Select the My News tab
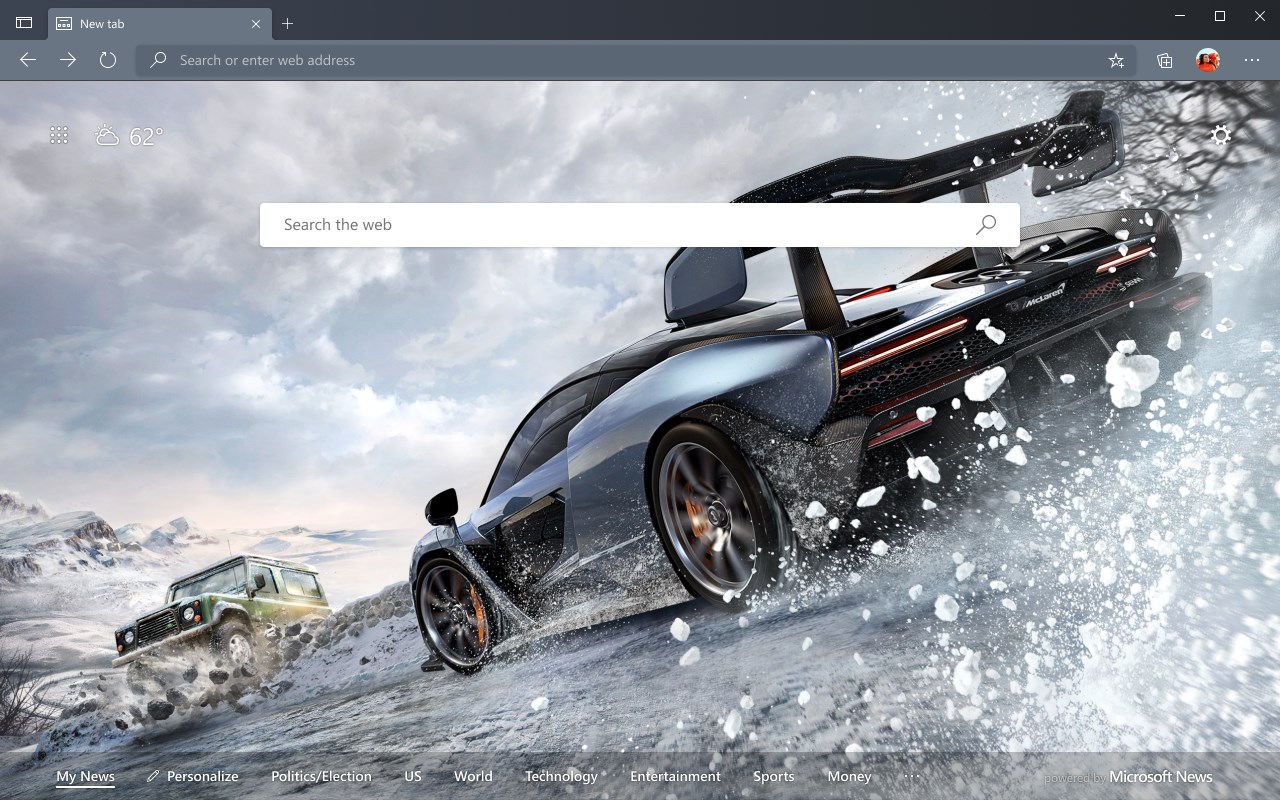Screen dimensions: 1280x800 (x=85, y=777)
